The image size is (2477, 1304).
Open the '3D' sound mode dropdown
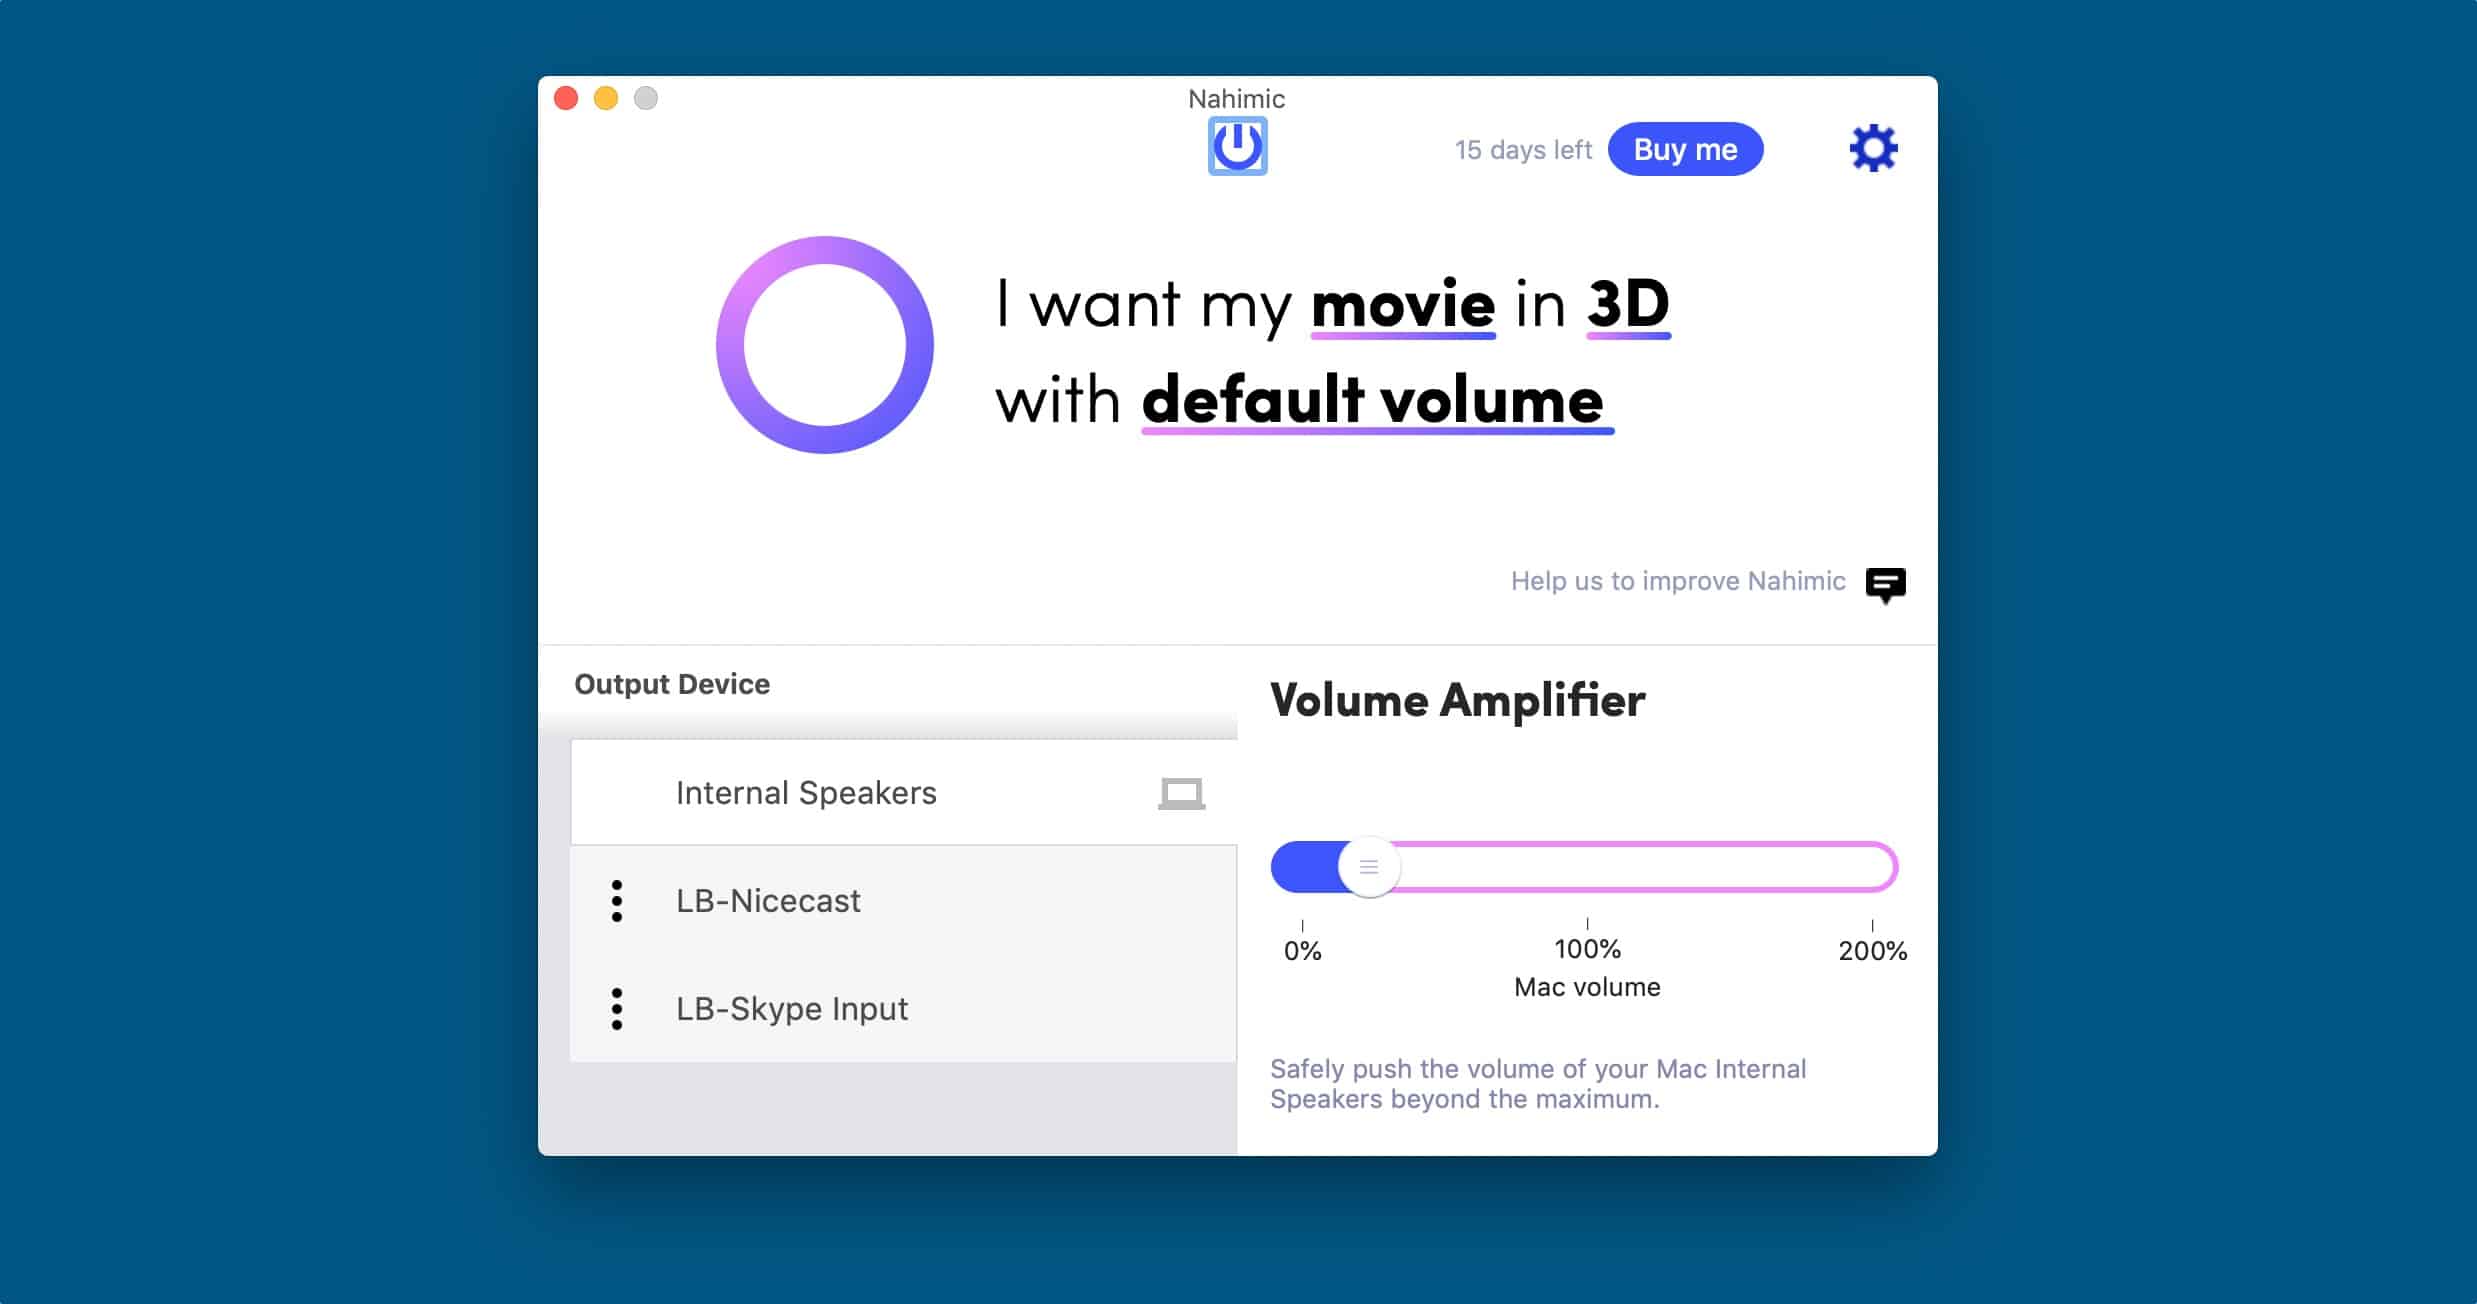coord(1628,304)
